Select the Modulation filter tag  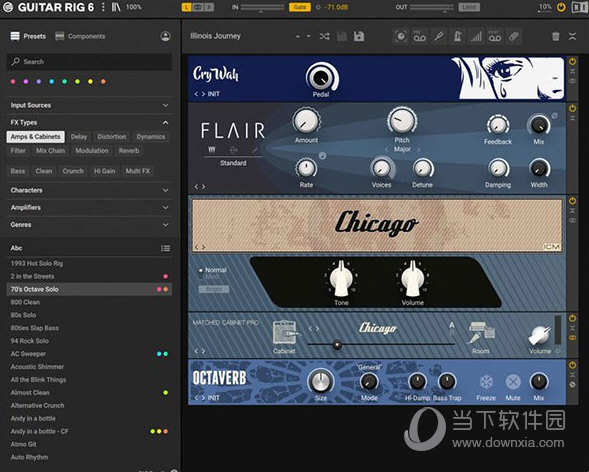(92, 151)
